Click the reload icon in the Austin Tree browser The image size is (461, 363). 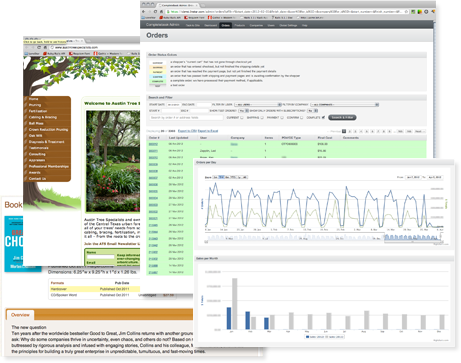(39, 47)
